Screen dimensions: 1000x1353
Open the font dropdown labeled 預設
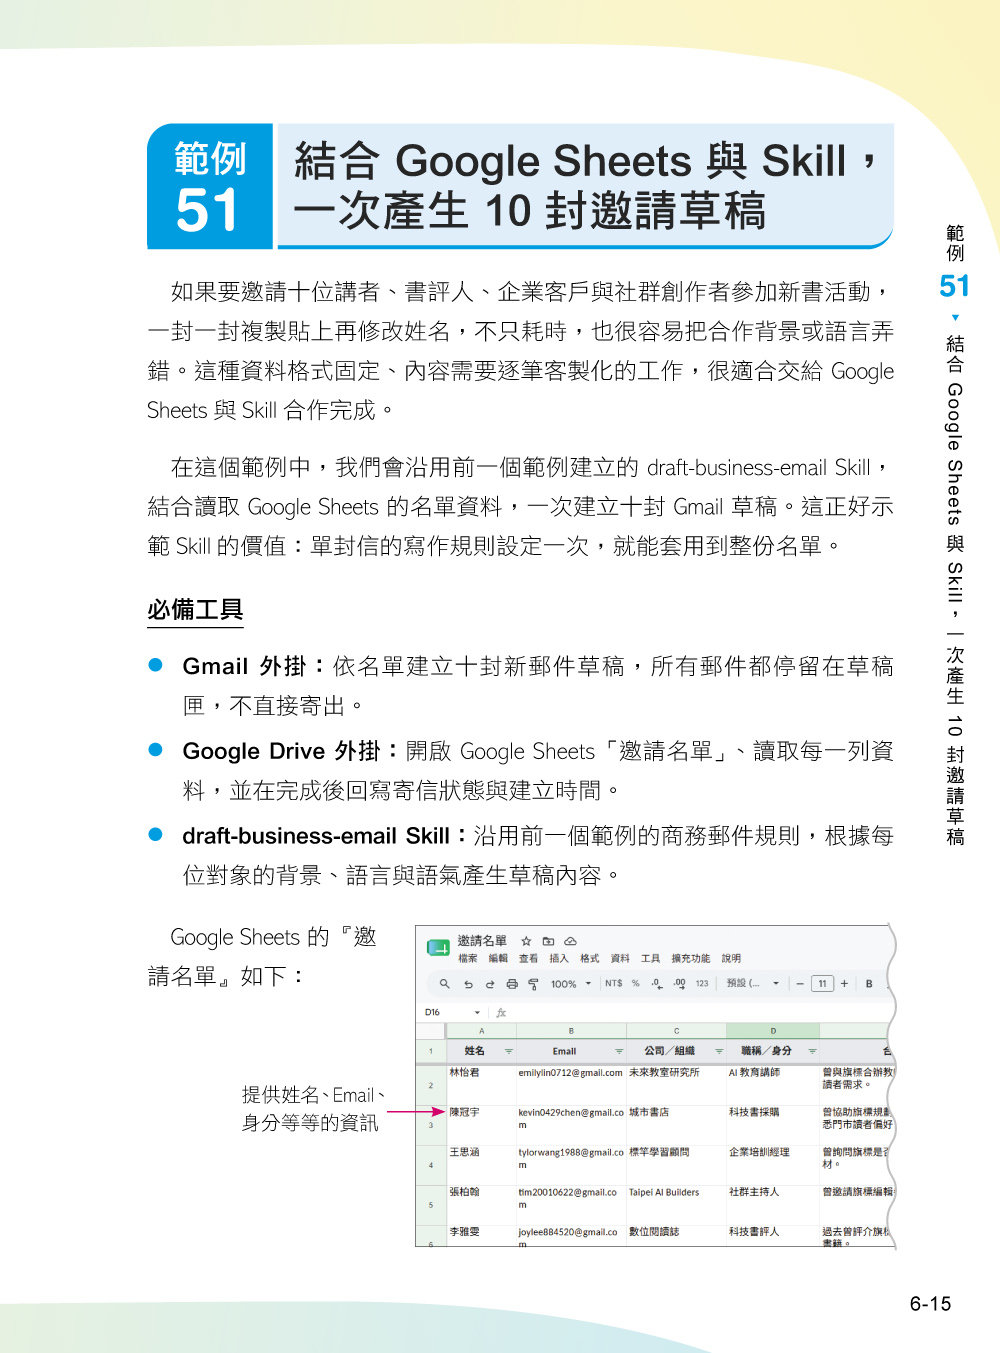pyautogui.click(x=752, y=984)
